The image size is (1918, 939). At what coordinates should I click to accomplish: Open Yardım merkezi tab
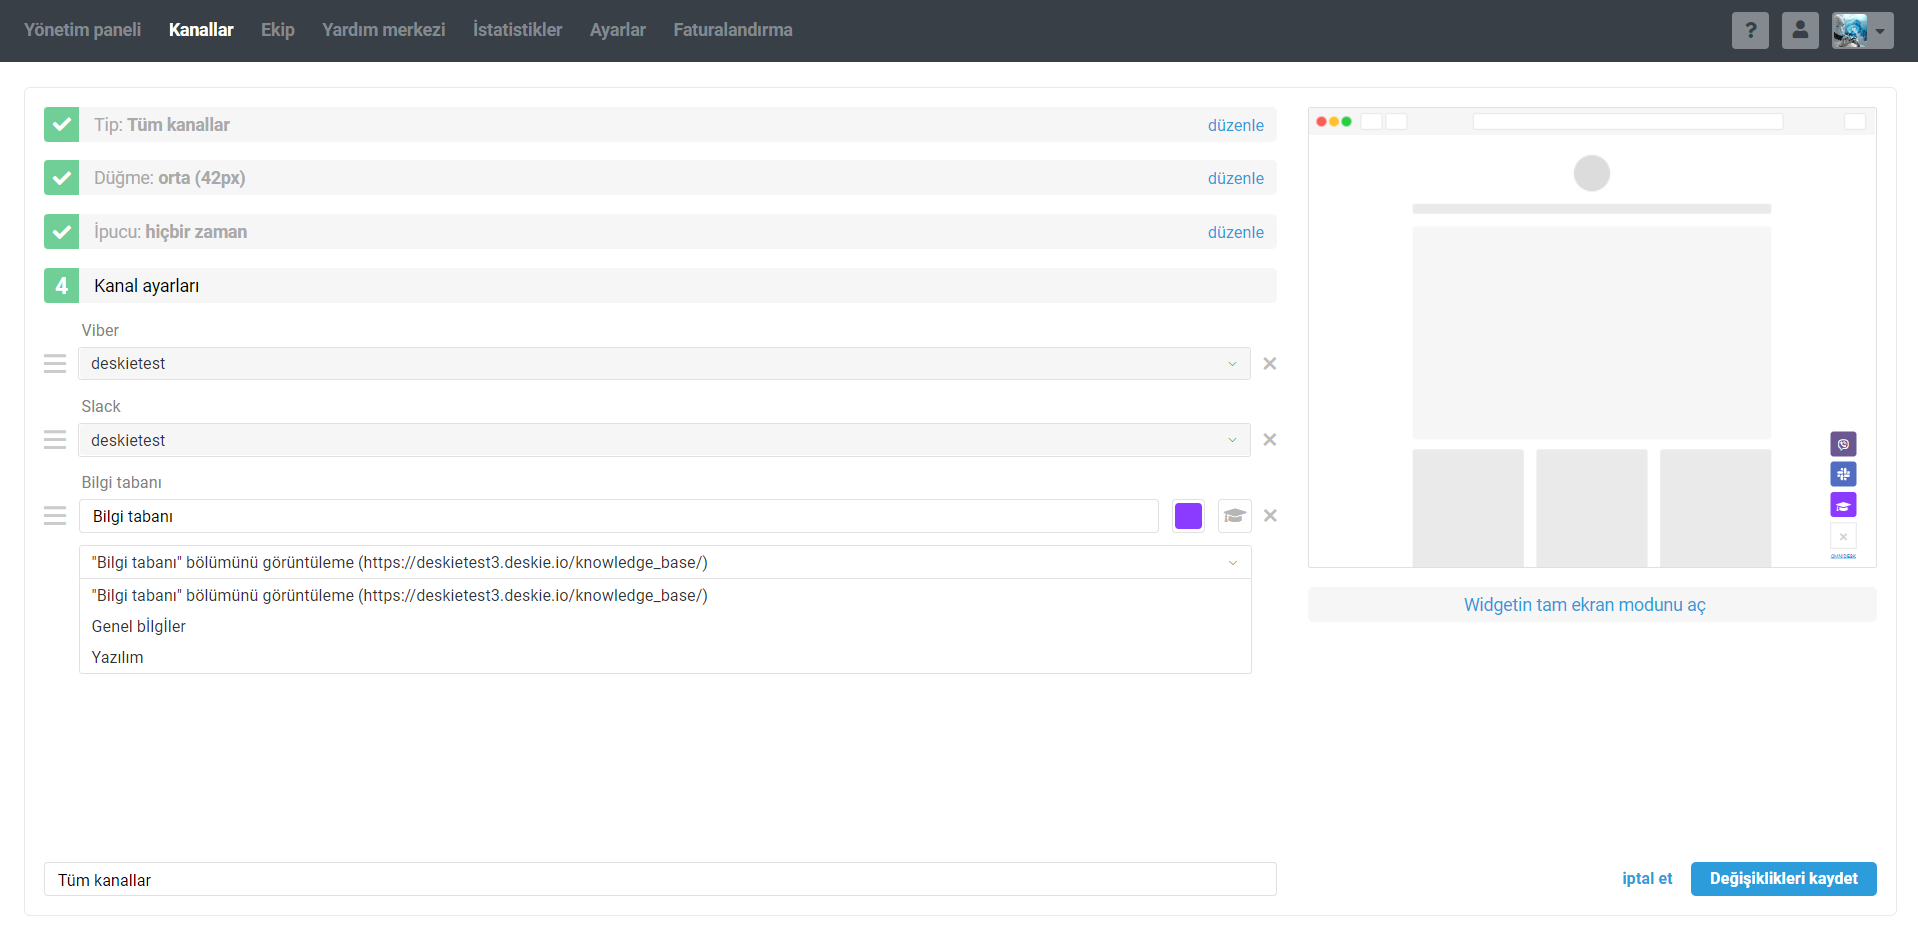(x=384, y=30)
